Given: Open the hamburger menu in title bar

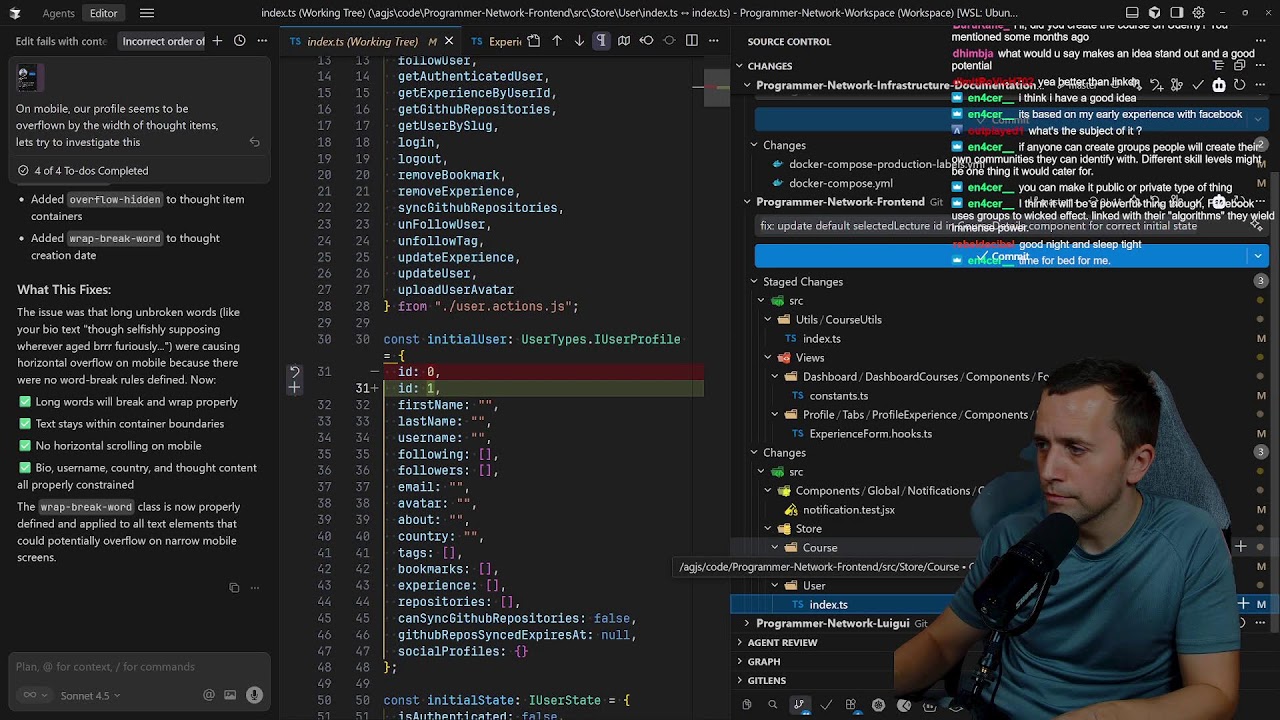Looking at the screenshot, I should 147,13.
